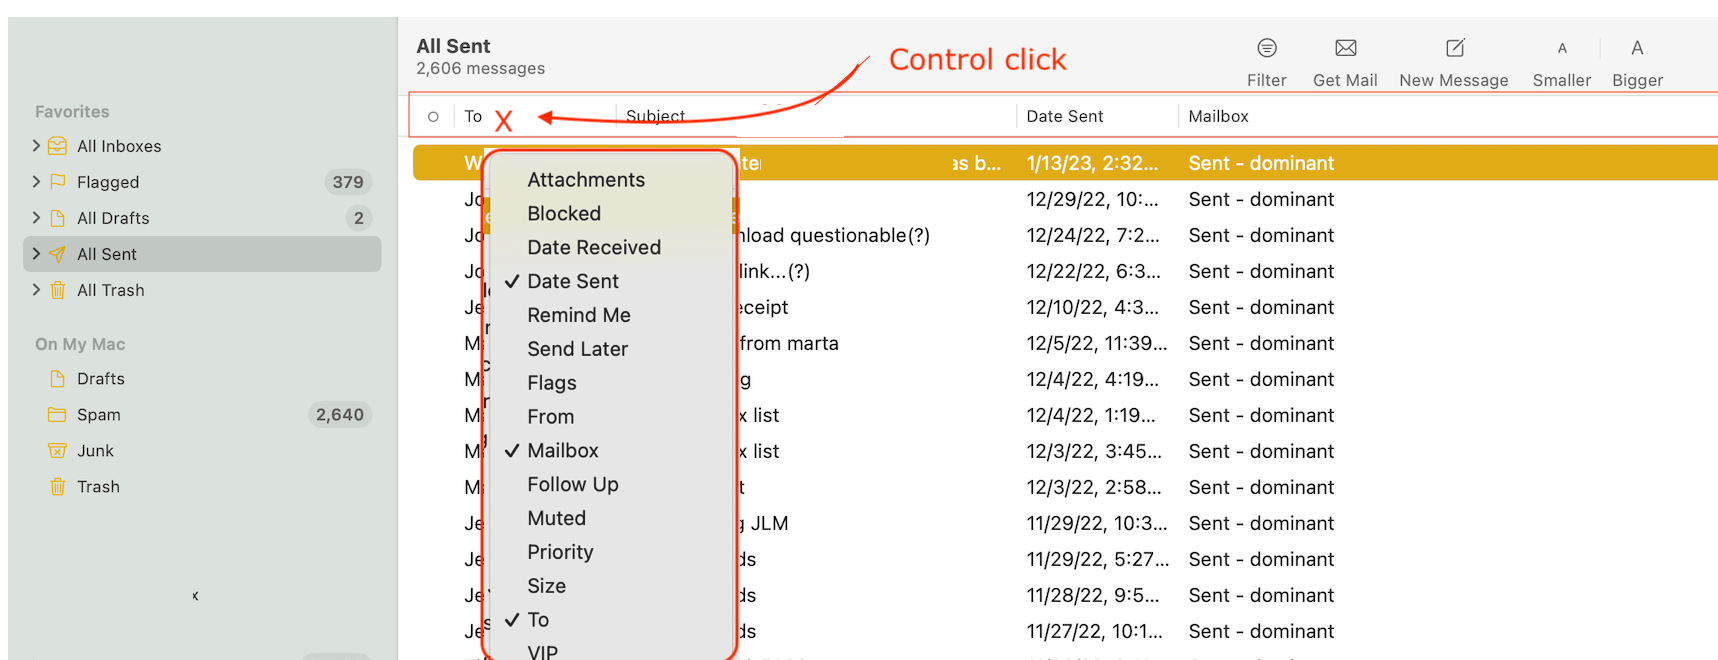Click the Get Mail envelope icon
Screen dimensions: 1718x660
(1344, 47)
